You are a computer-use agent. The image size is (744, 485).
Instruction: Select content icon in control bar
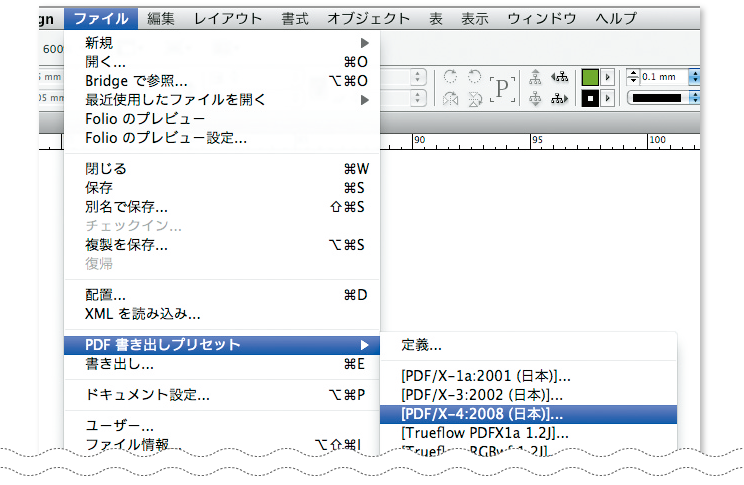[x=535, y=99]
